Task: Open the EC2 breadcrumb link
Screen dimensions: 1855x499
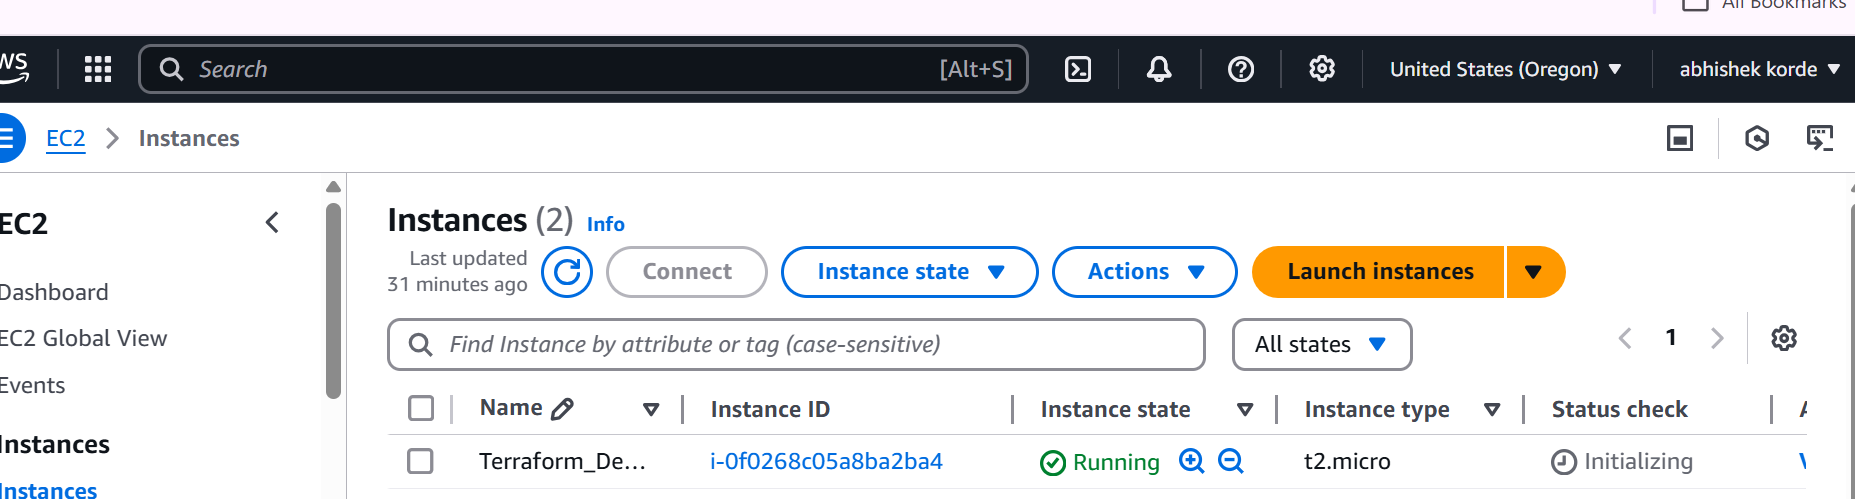Action: [66, 138]
